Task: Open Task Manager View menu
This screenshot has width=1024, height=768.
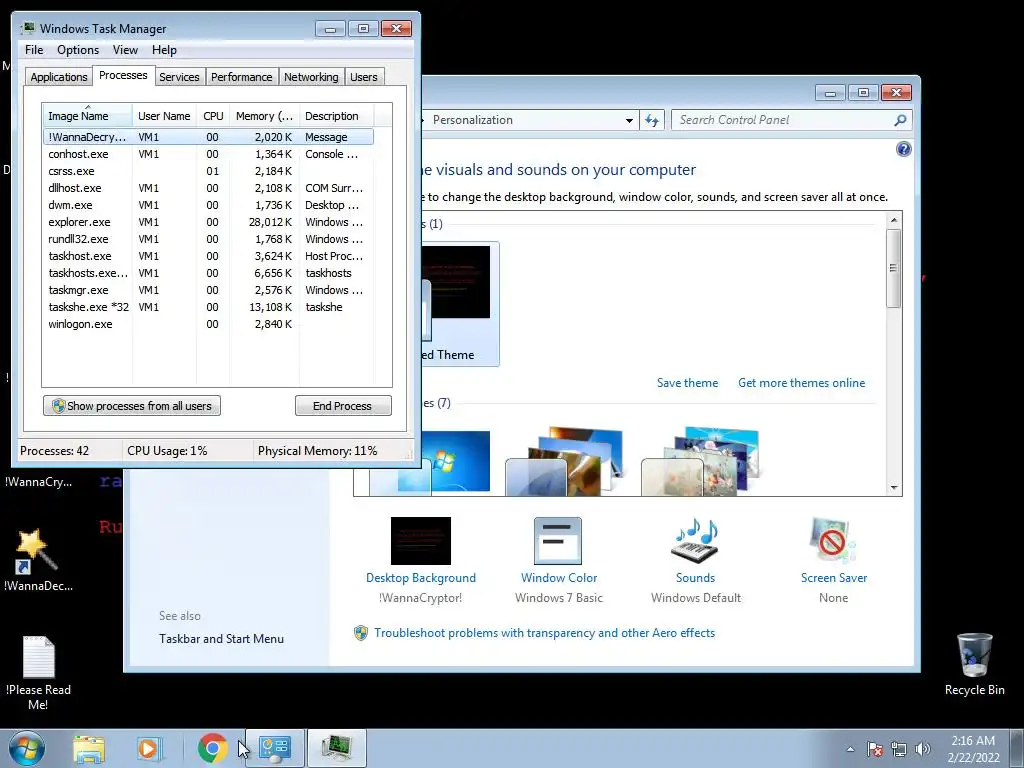Action: click(x=125, y=50)
